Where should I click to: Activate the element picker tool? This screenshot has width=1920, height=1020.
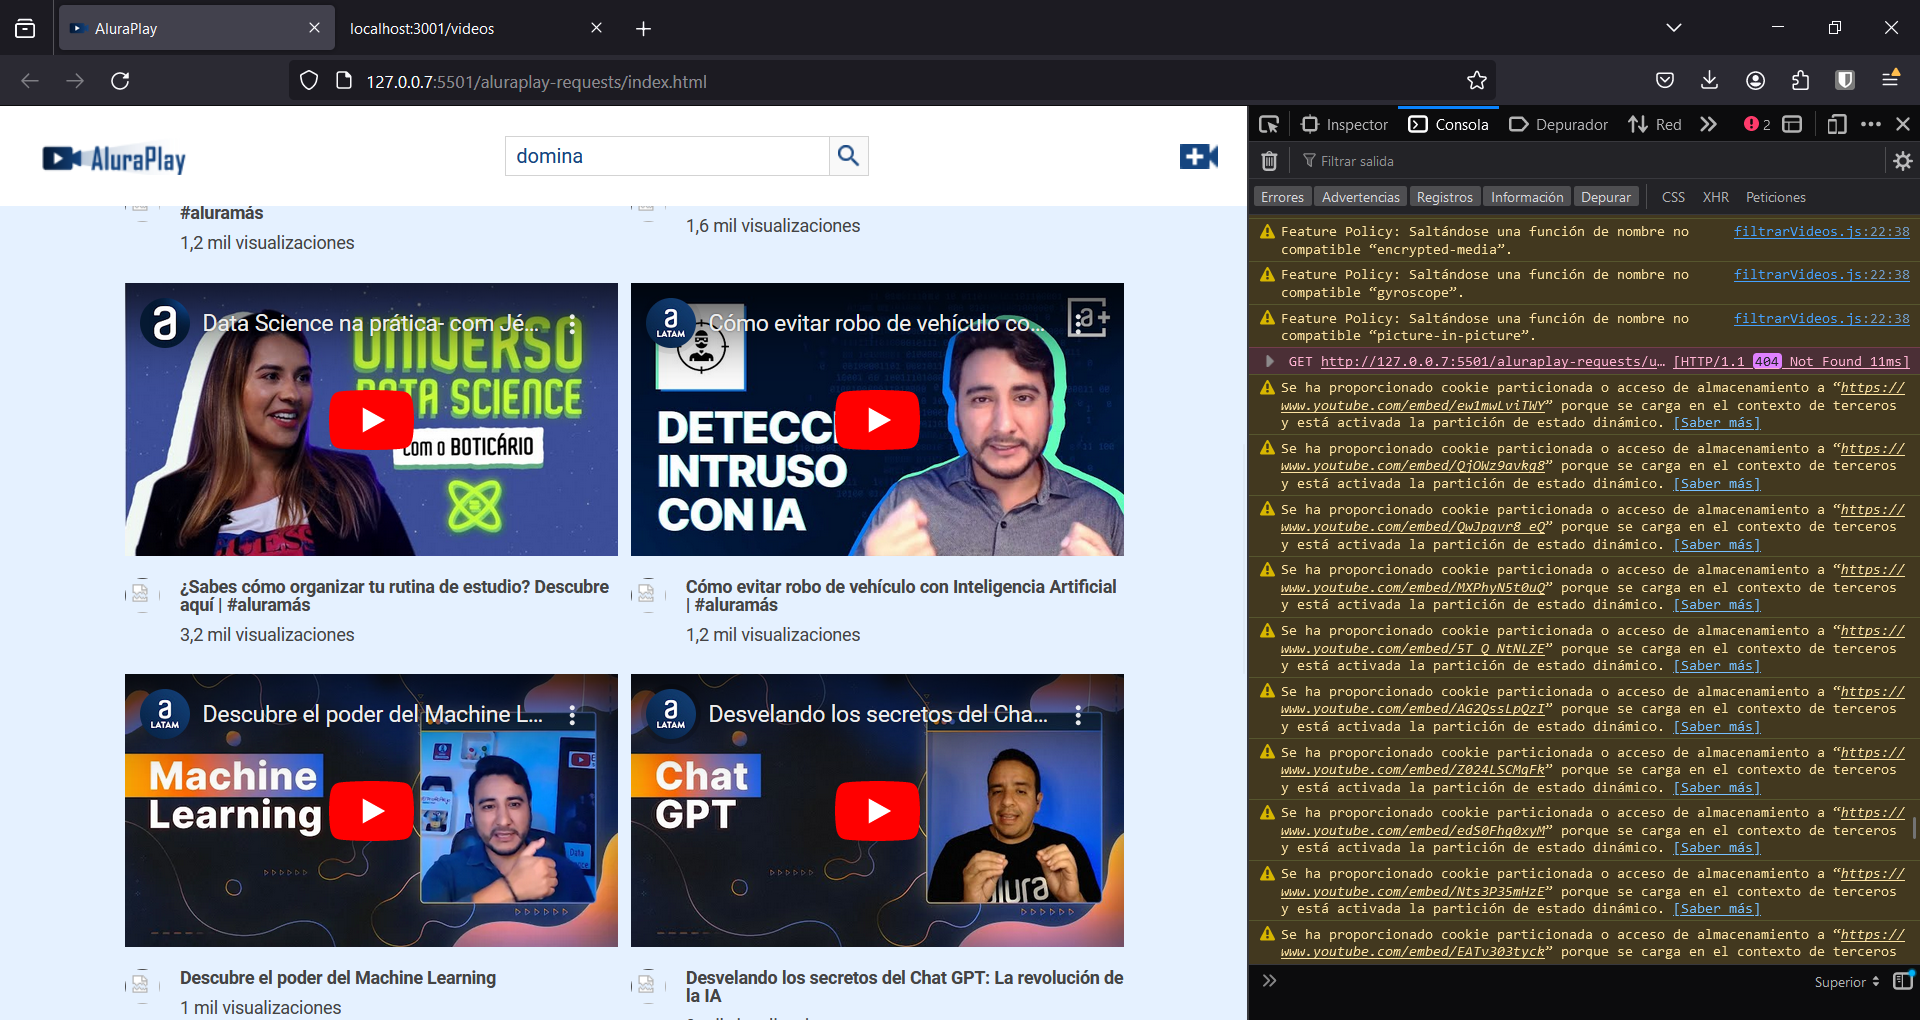1269,124
